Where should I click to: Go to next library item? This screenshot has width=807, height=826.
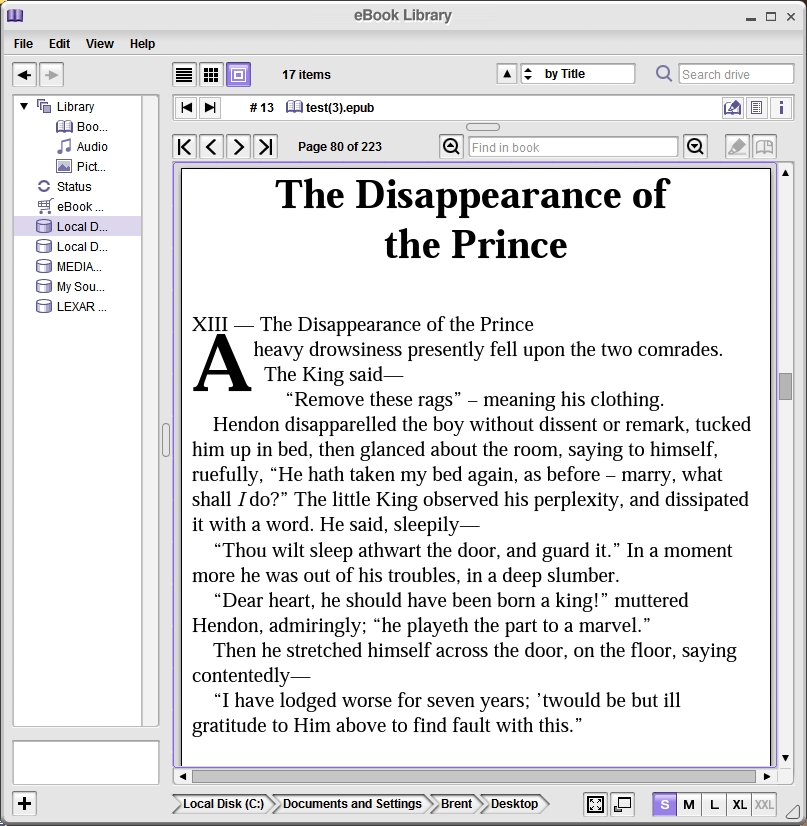click(210, 108)
